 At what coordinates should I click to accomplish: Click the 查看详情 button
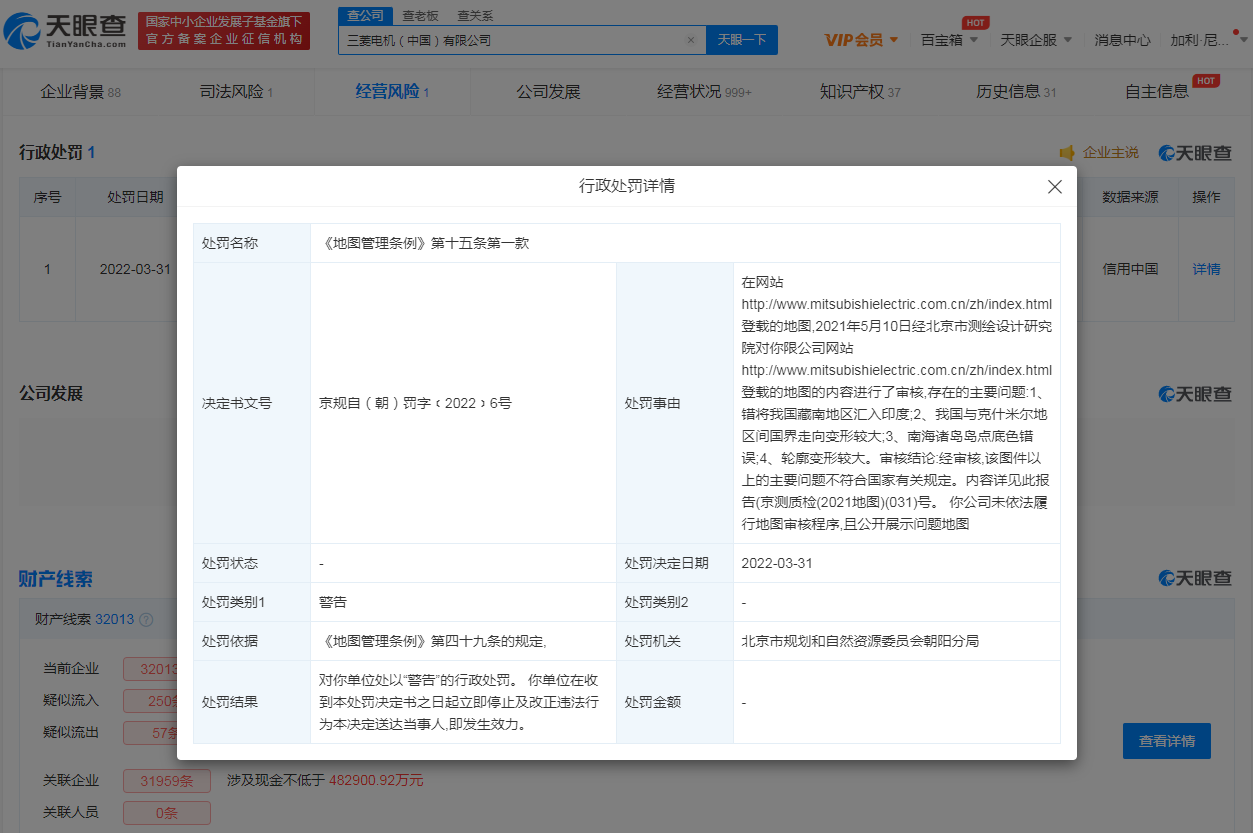click(x=1166, y=741)
